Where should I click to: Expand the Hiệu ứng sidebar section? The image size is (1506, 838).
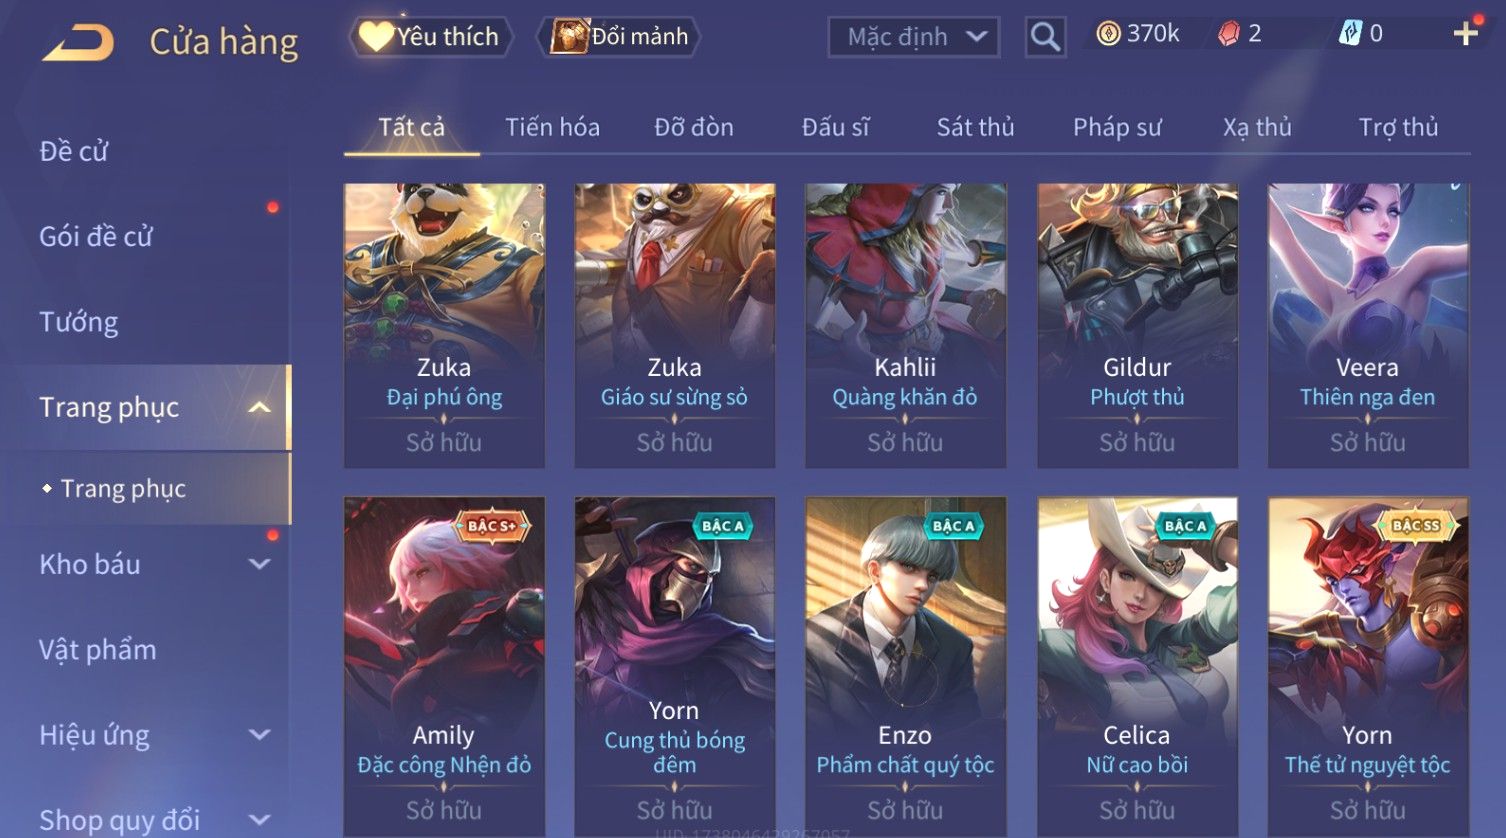[259, 735]
